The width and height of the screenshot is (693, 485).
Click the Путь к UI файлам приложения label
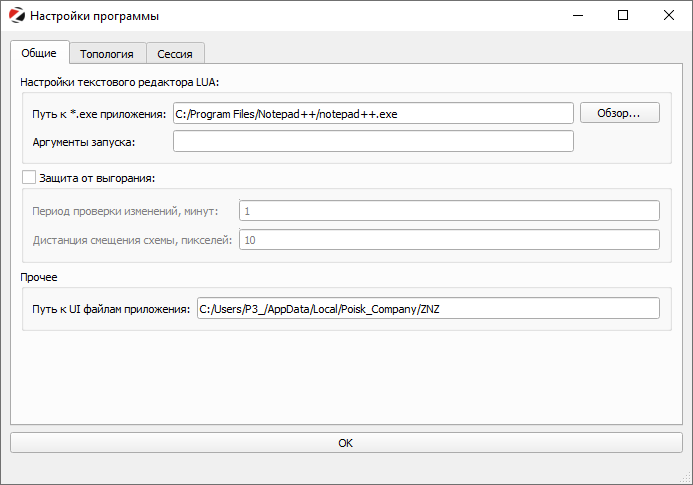pos(111,309)
